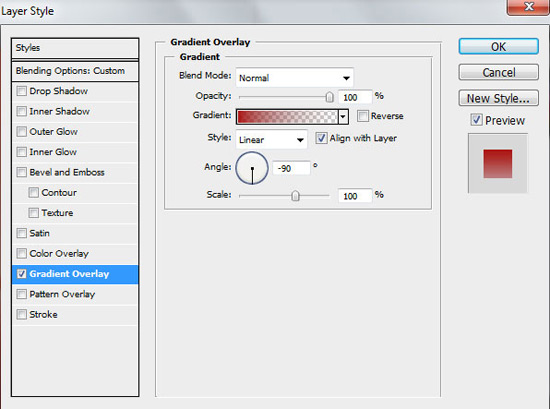Click the style preview thumbnail

click(x=498, y=163)
